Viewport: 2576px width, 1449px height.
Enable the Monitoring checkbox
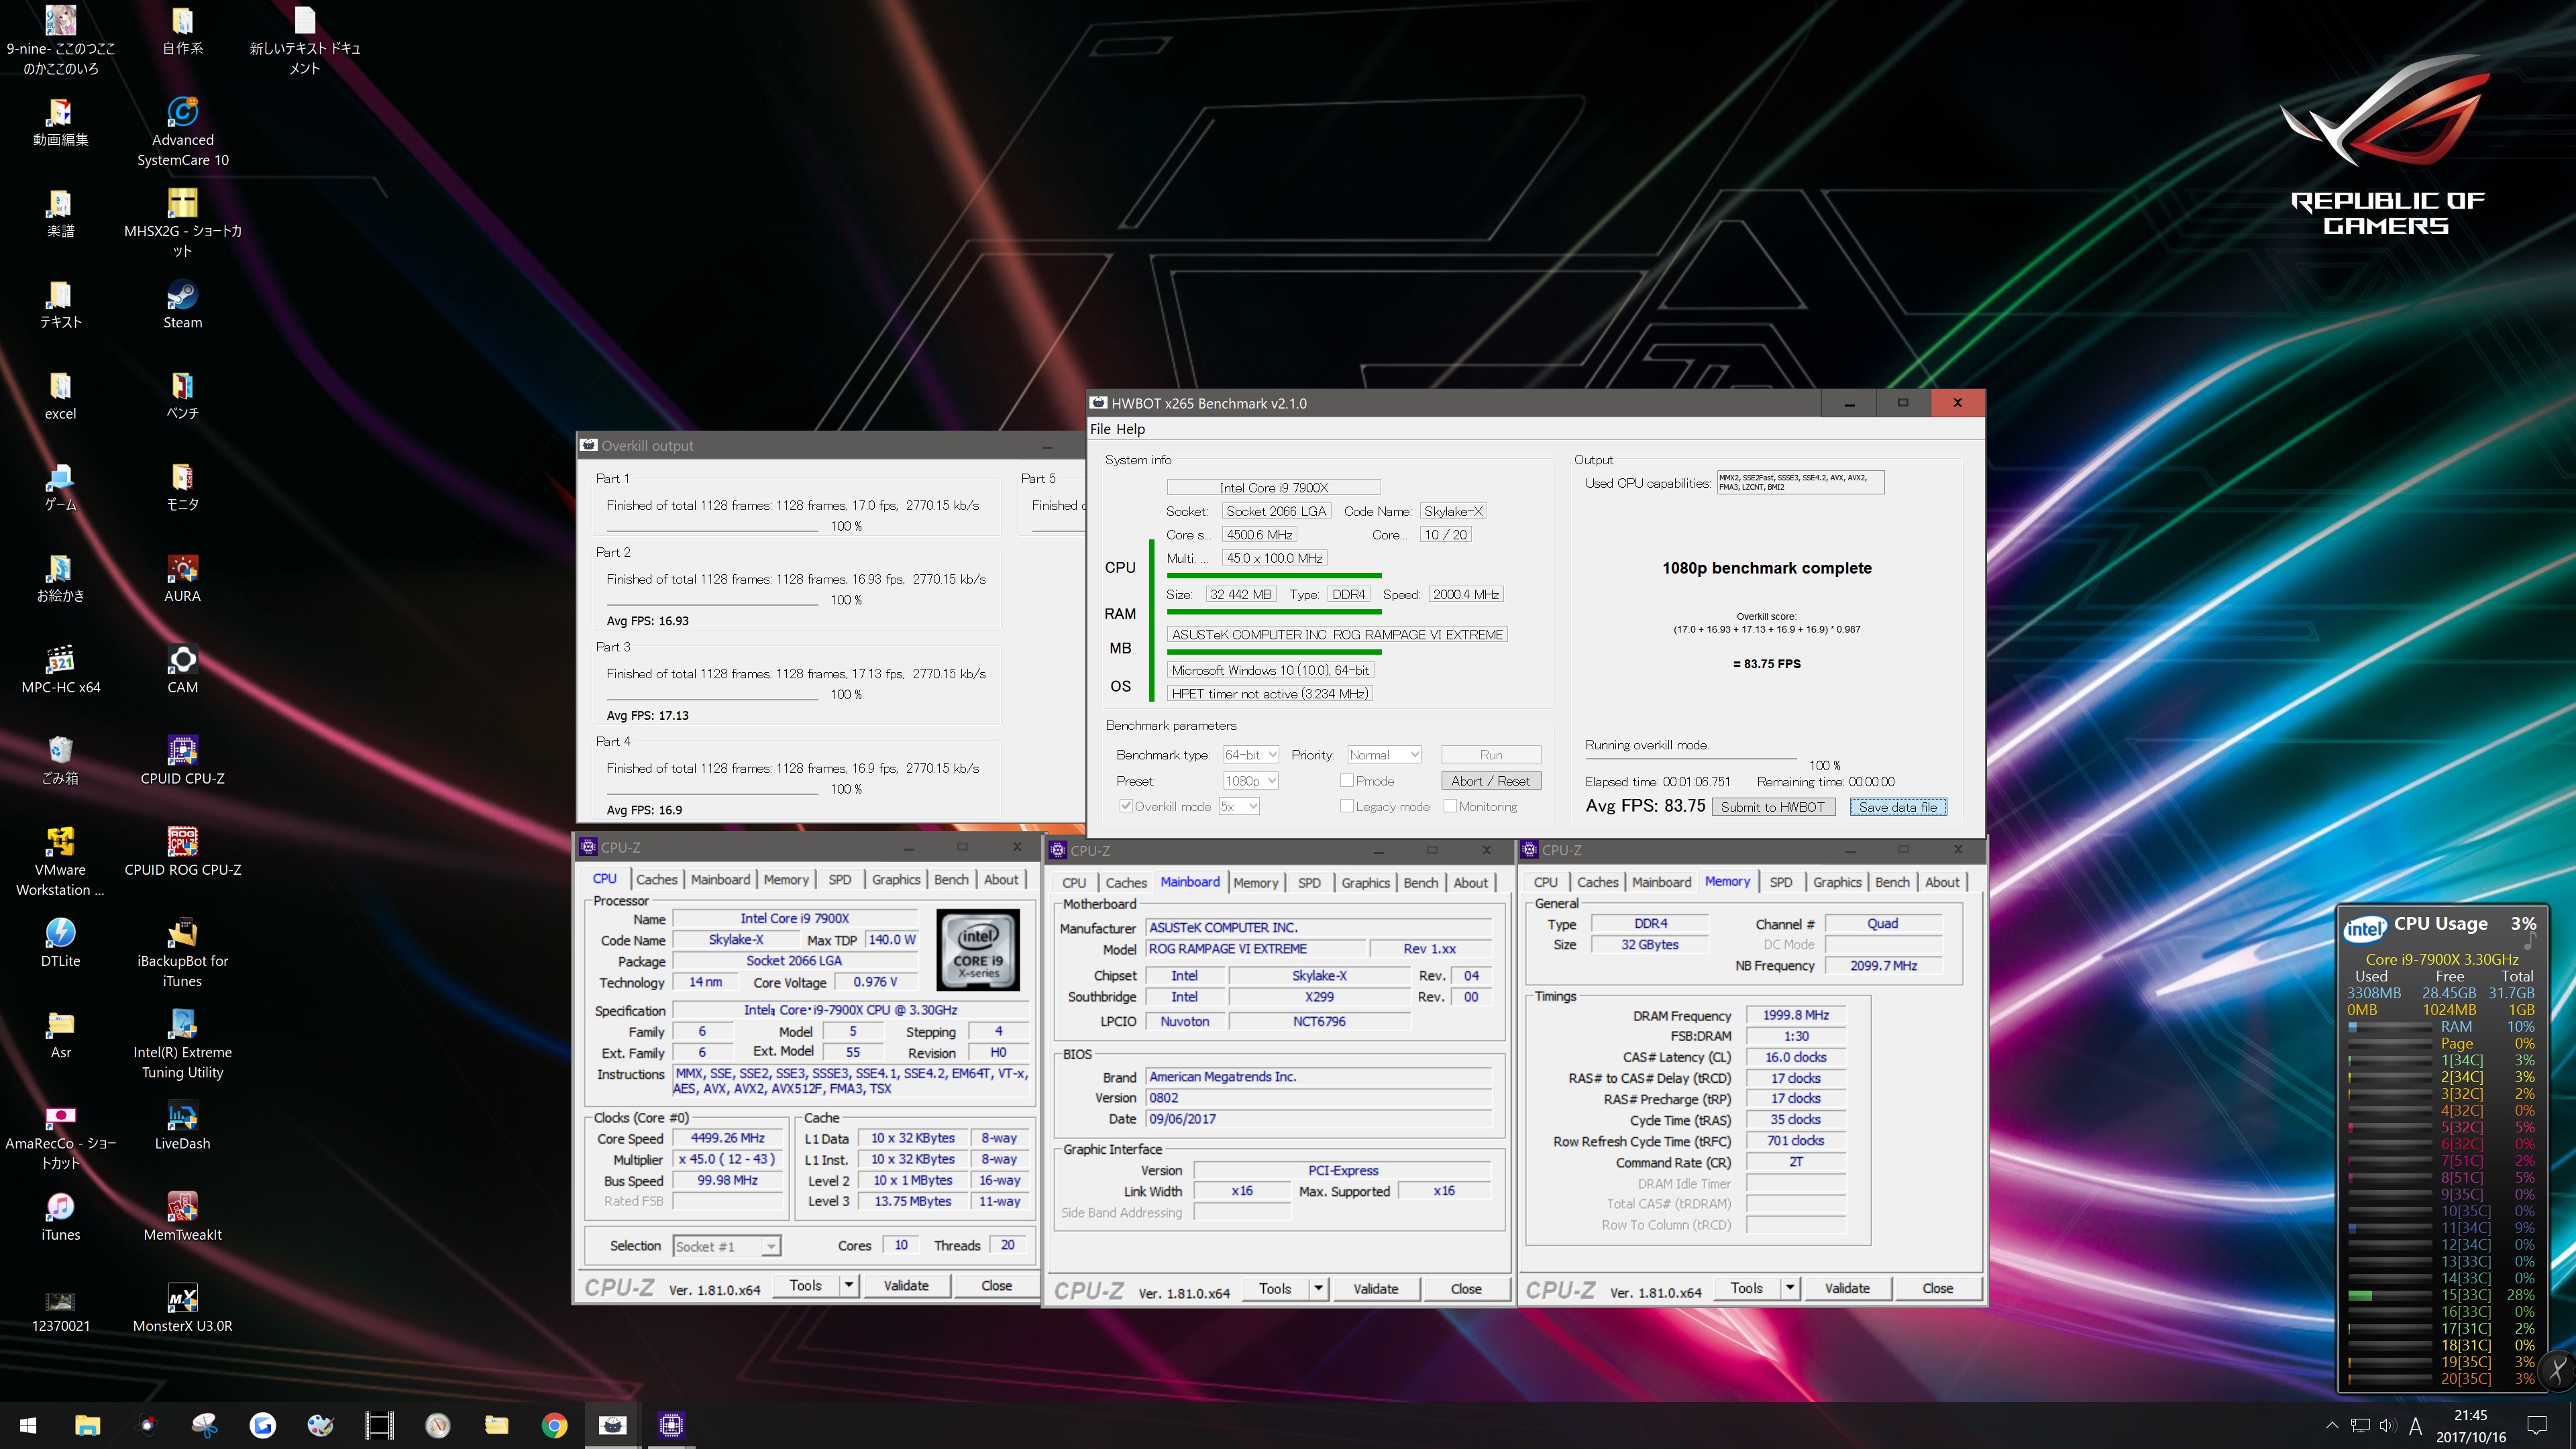point(1450,806)
